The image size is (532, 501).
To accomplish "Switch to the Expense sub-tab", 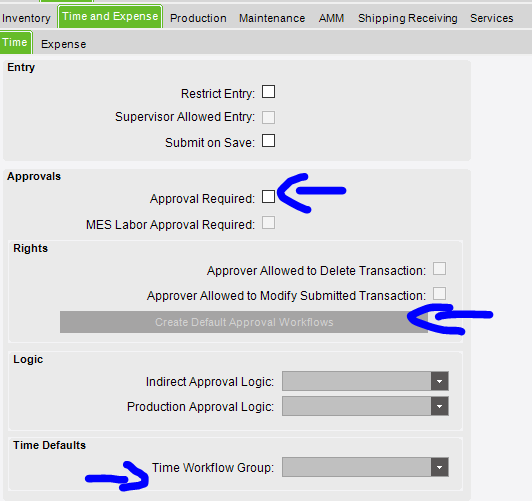I will click(x=63, y=44).
